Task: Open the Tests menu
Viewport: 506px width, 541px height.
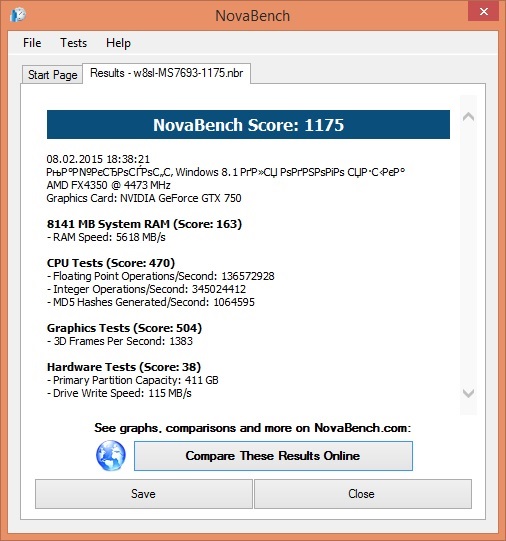Action: pos(73,43)
